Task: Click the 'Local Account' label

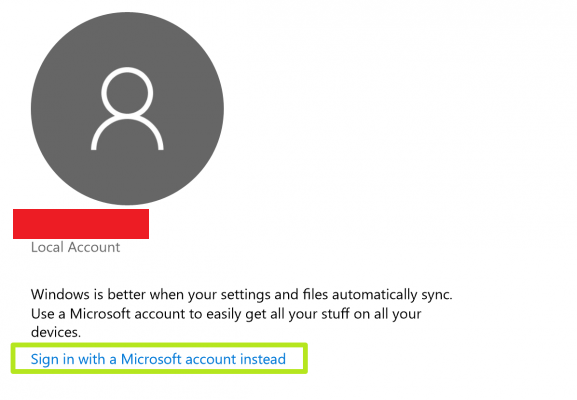Action: (75, 247)
